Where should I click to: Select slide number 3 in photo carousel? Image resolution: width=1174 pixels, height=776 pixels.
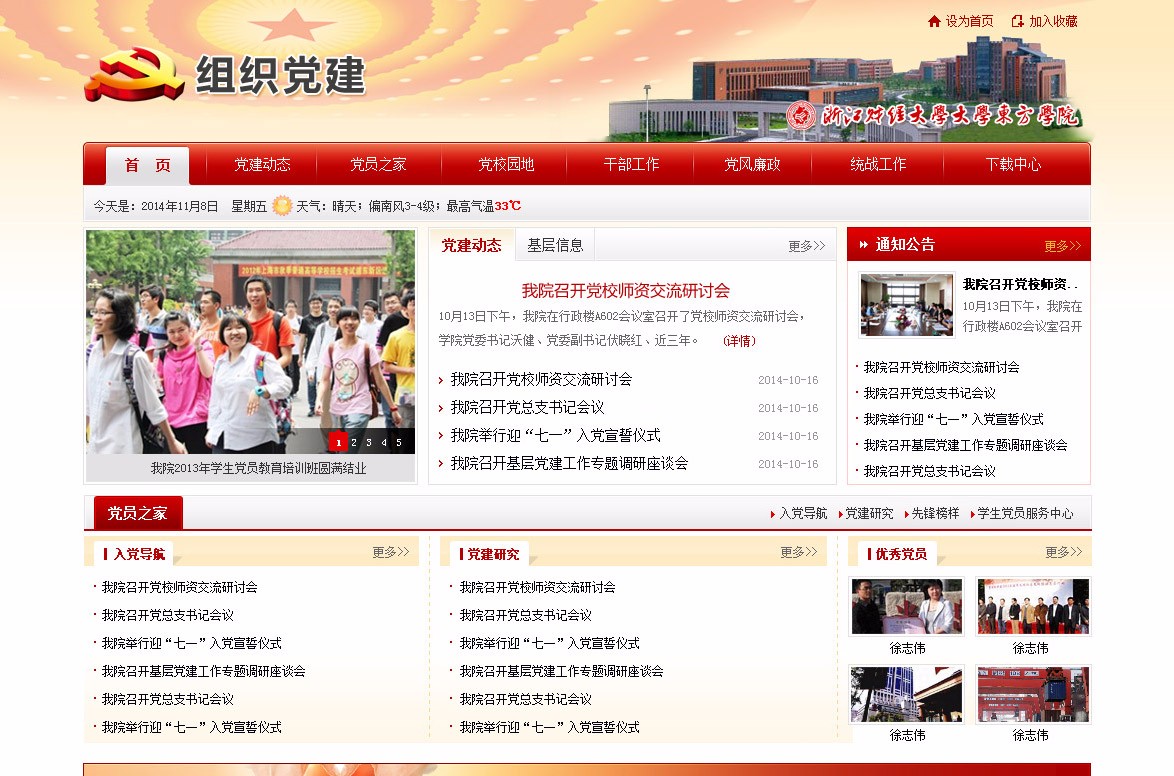[x=369, y=442]
